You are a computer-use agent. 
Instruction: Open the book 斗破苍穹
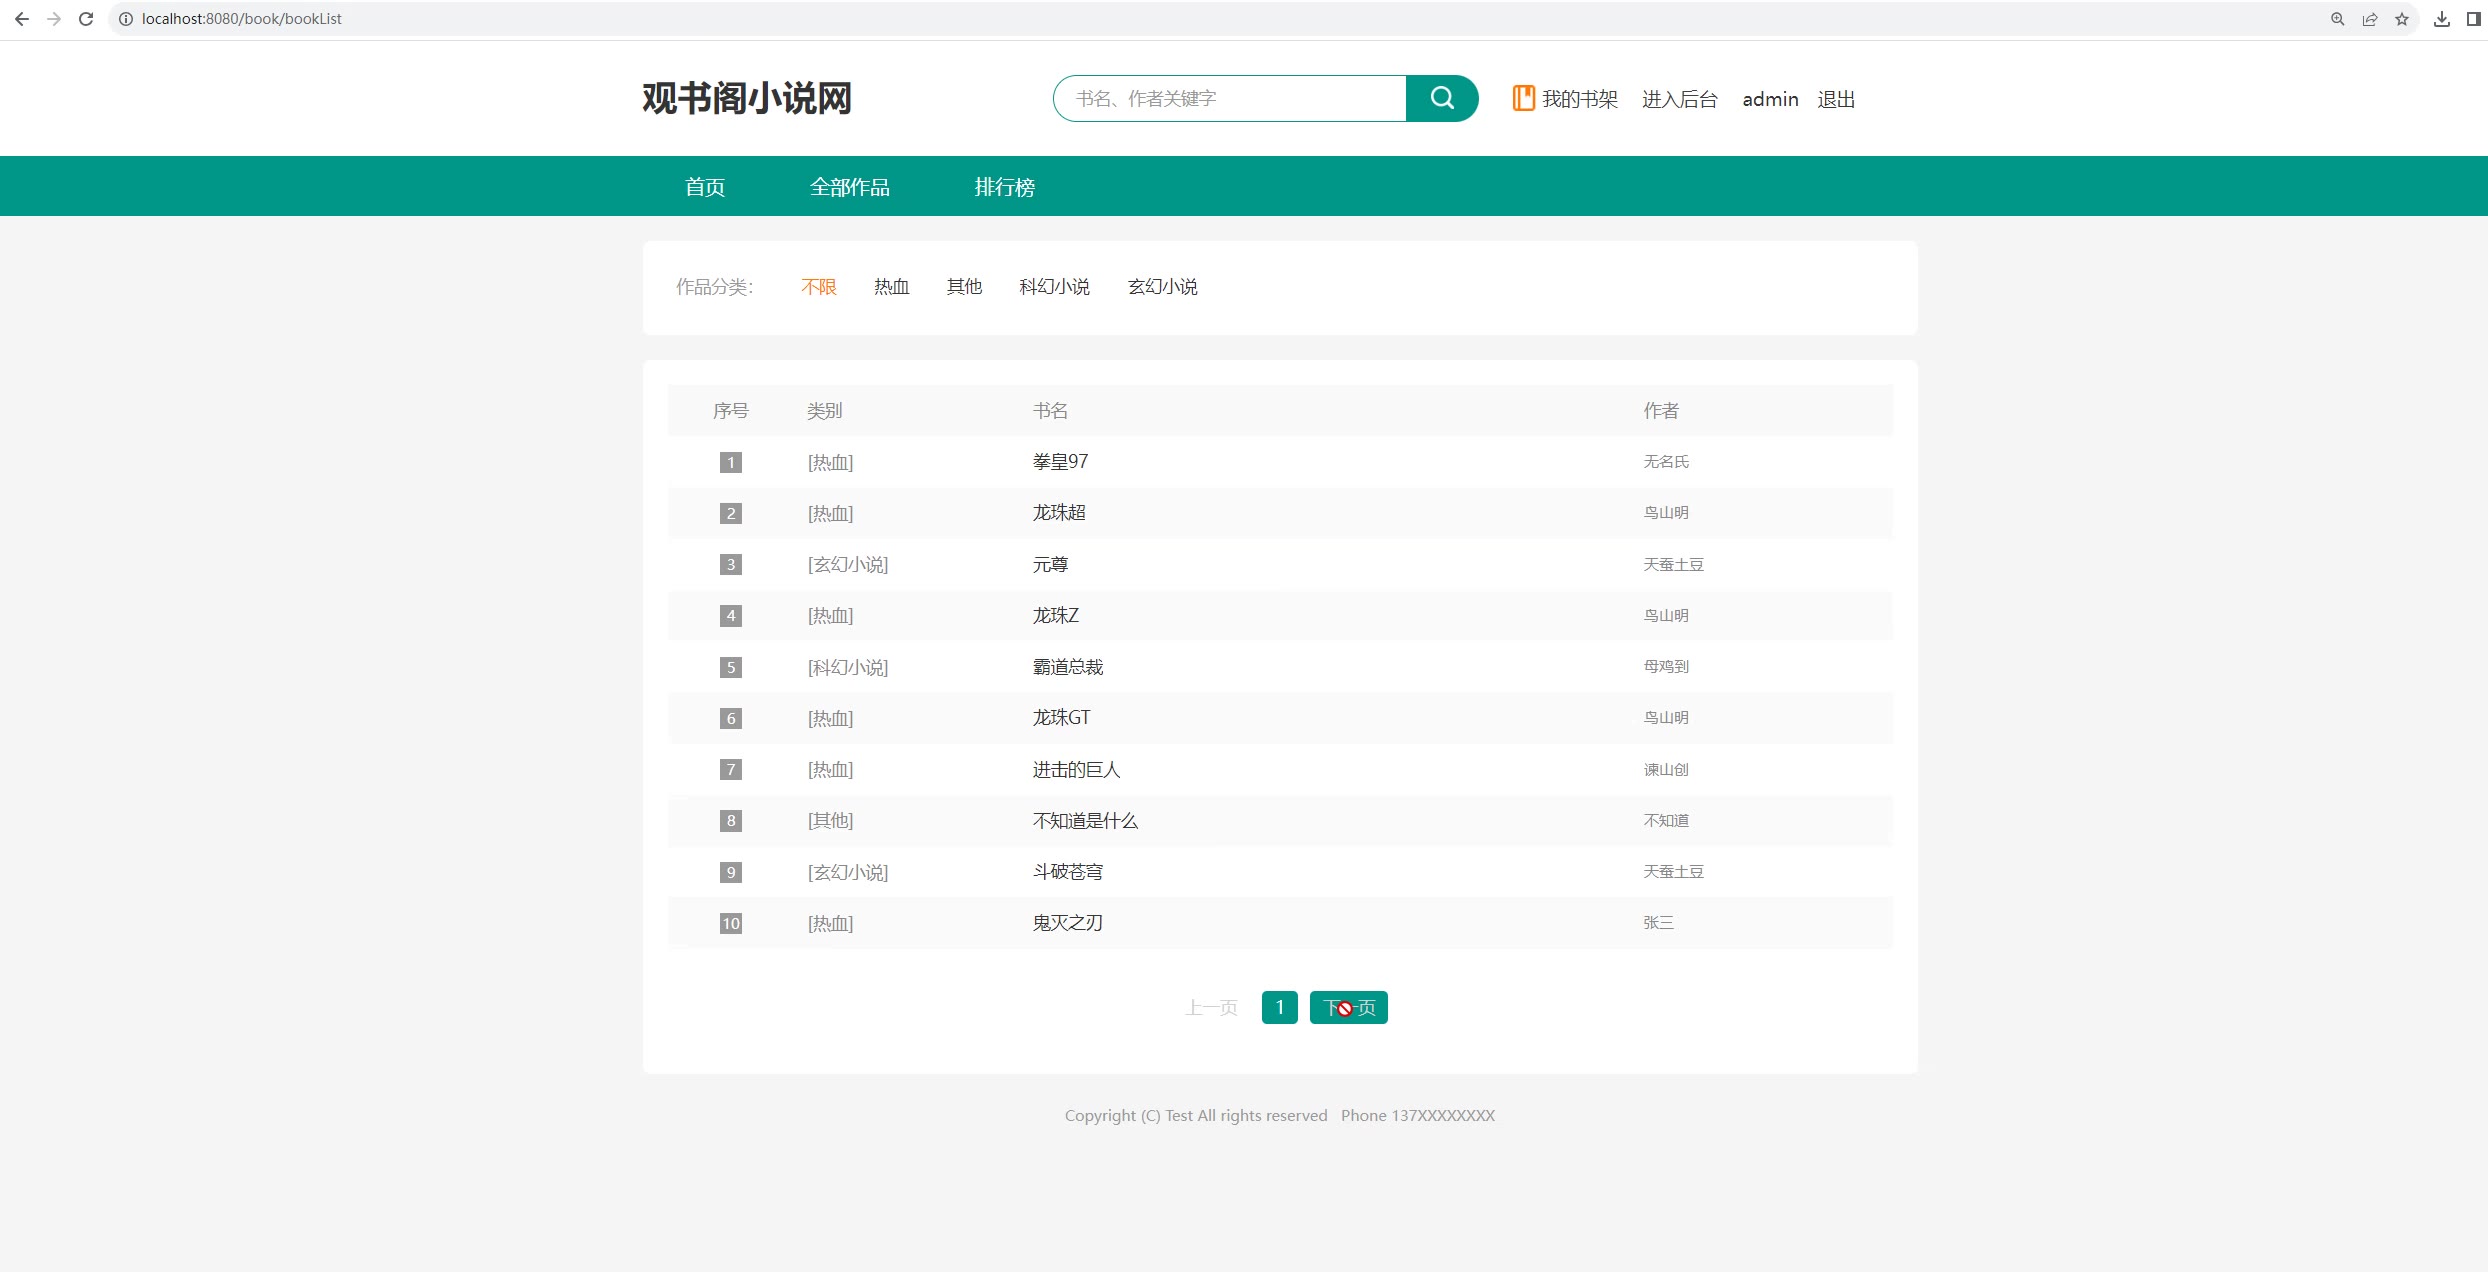[x=1067, y=872]
